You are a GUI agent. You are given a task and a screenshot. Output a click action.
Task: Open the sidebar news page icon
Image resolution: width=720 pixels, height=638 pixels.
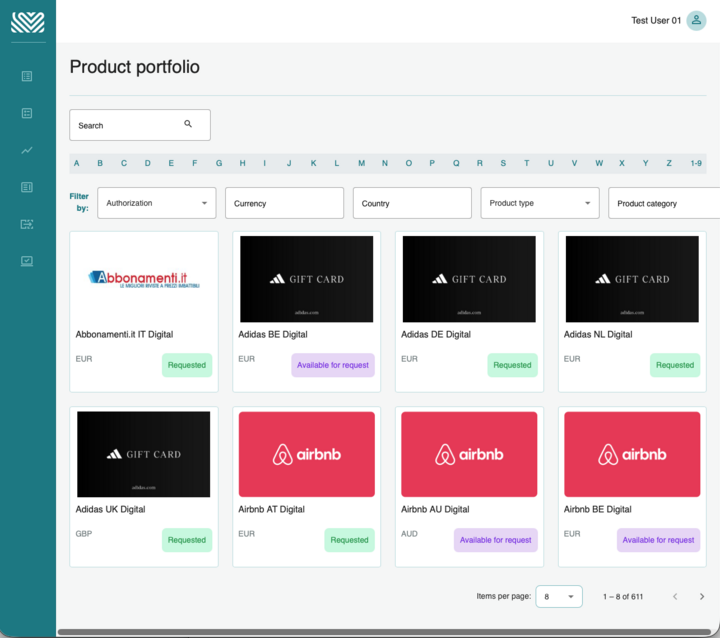pos(27,187)
